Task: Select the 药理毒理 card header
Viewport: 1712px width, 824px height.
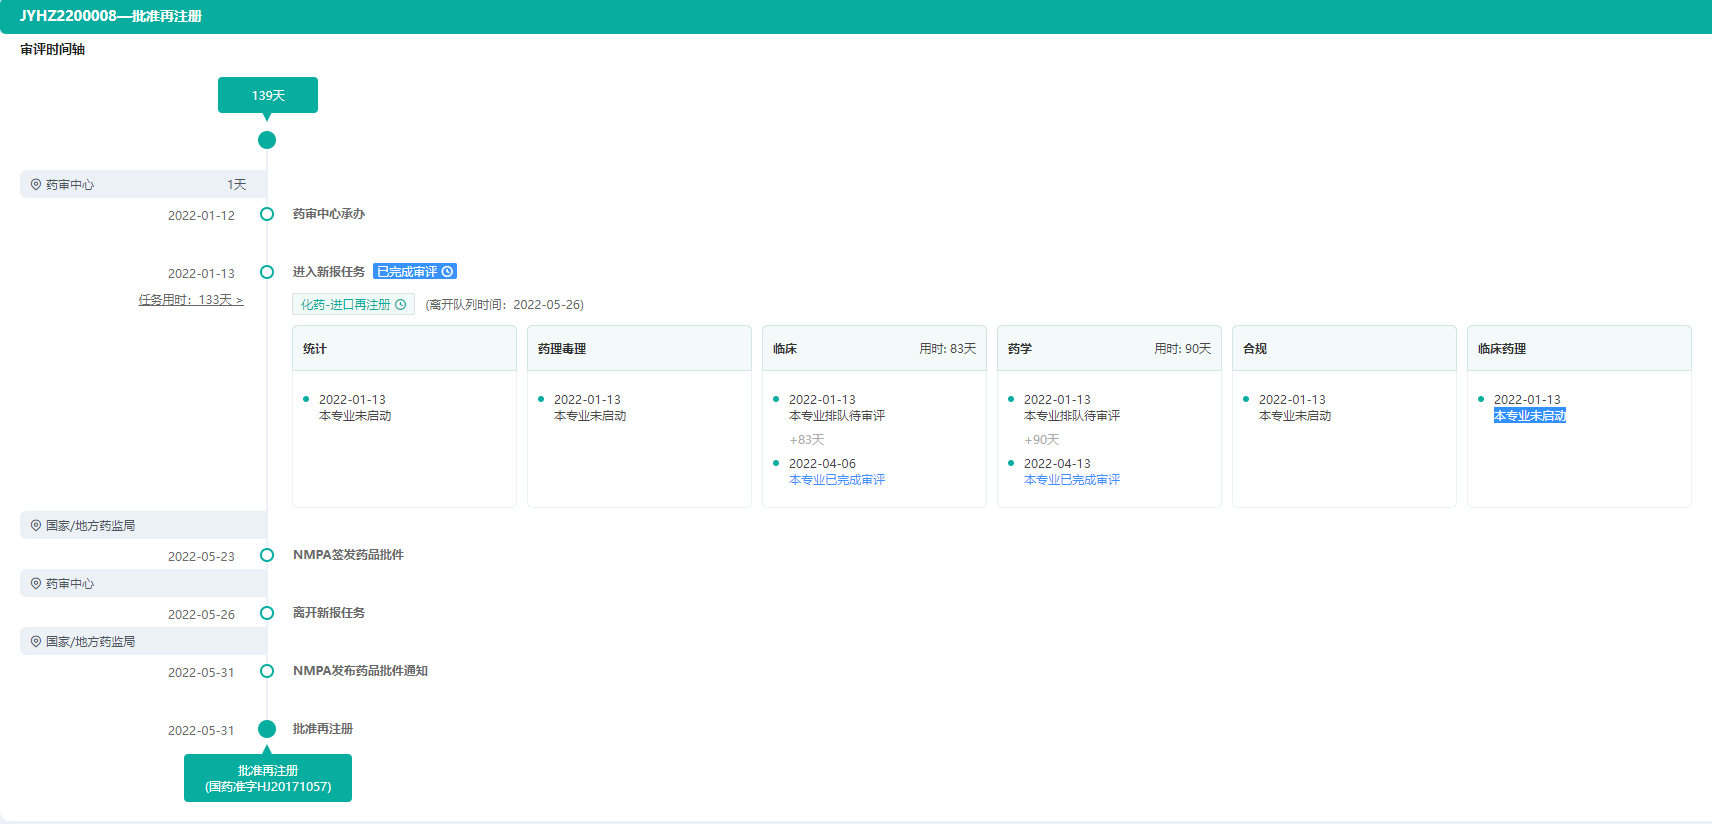Action: 639,349
